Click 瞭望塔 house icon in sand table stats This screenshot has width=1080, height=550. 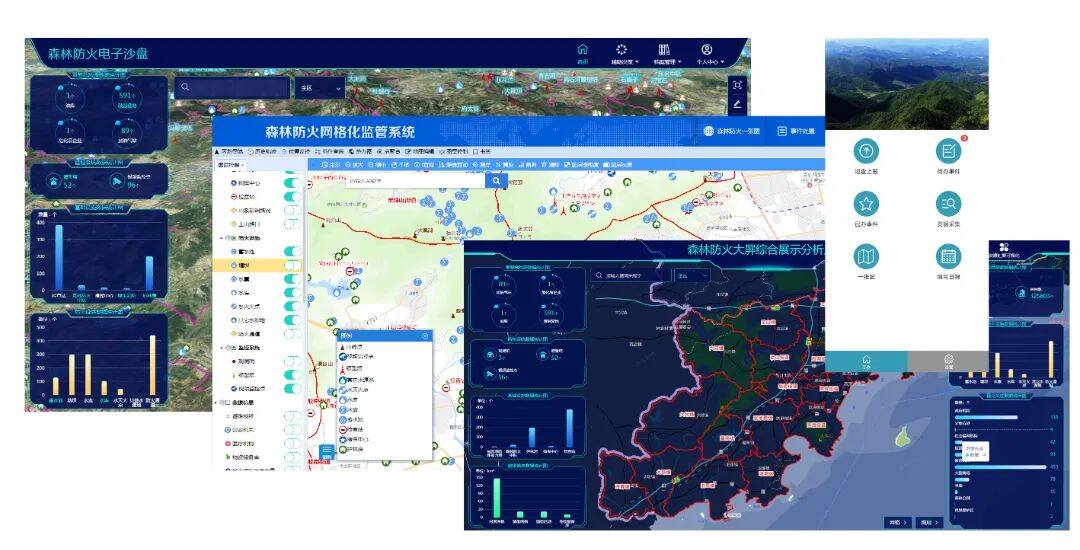[54, 182]
